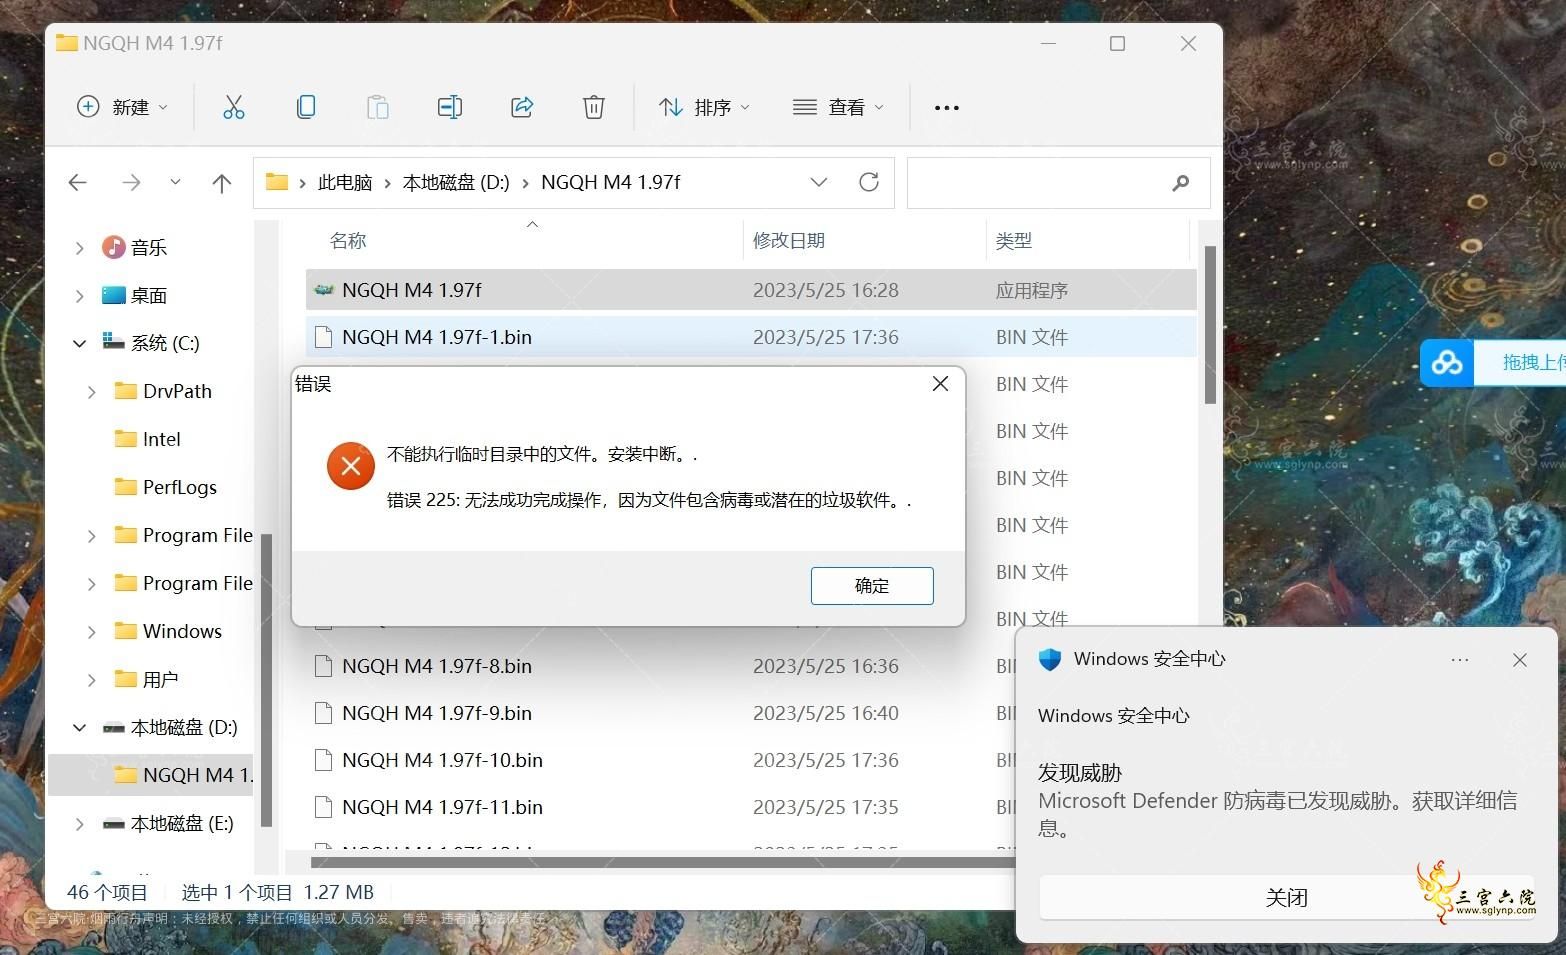The image size is (1566, 955).
Task: Collapse the 系统 (C:) tree node
Action: [x=80, y=343]
